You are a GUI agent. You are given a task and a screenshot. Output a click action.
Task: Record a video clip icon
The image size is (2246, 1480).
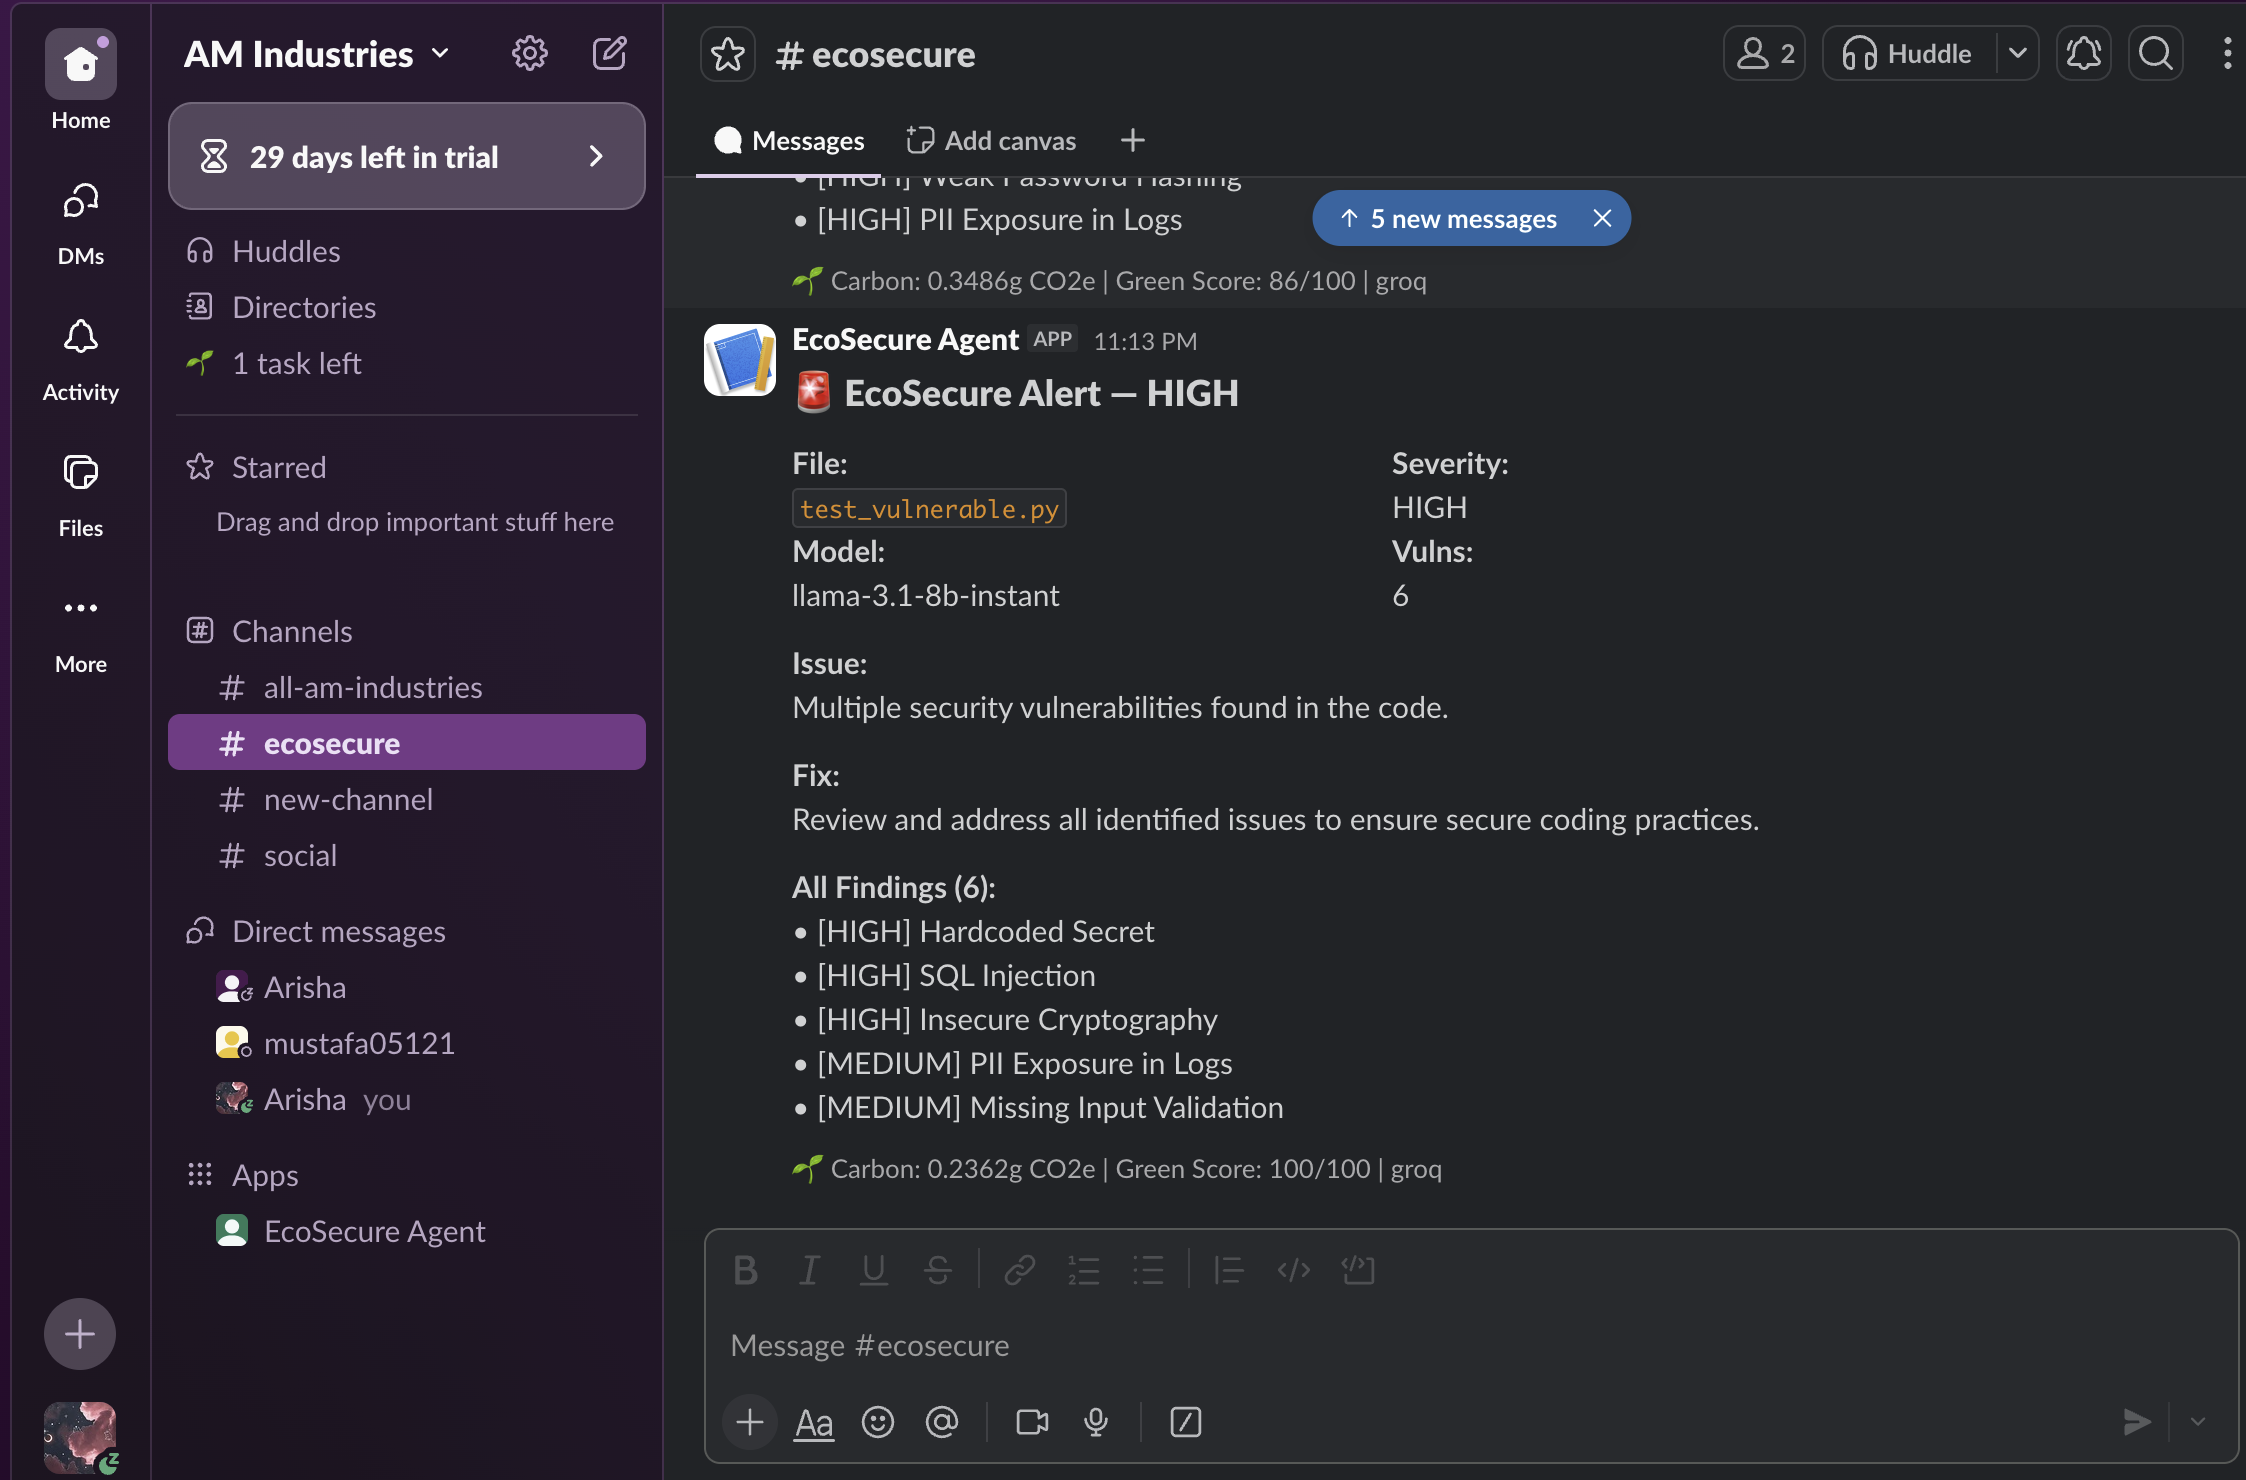click(1032, 1422)
